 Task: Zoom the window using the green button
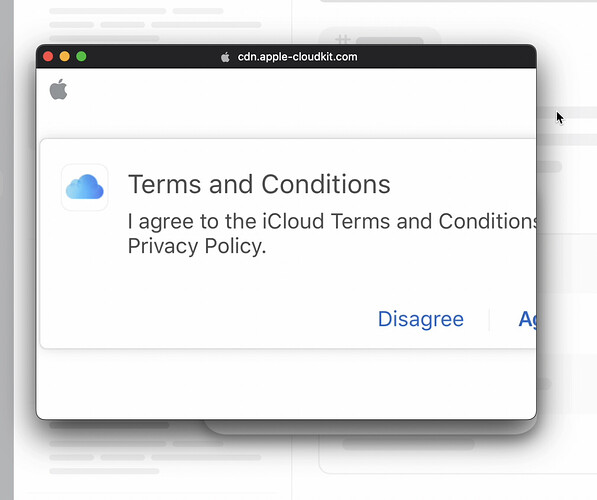point(81,56)
